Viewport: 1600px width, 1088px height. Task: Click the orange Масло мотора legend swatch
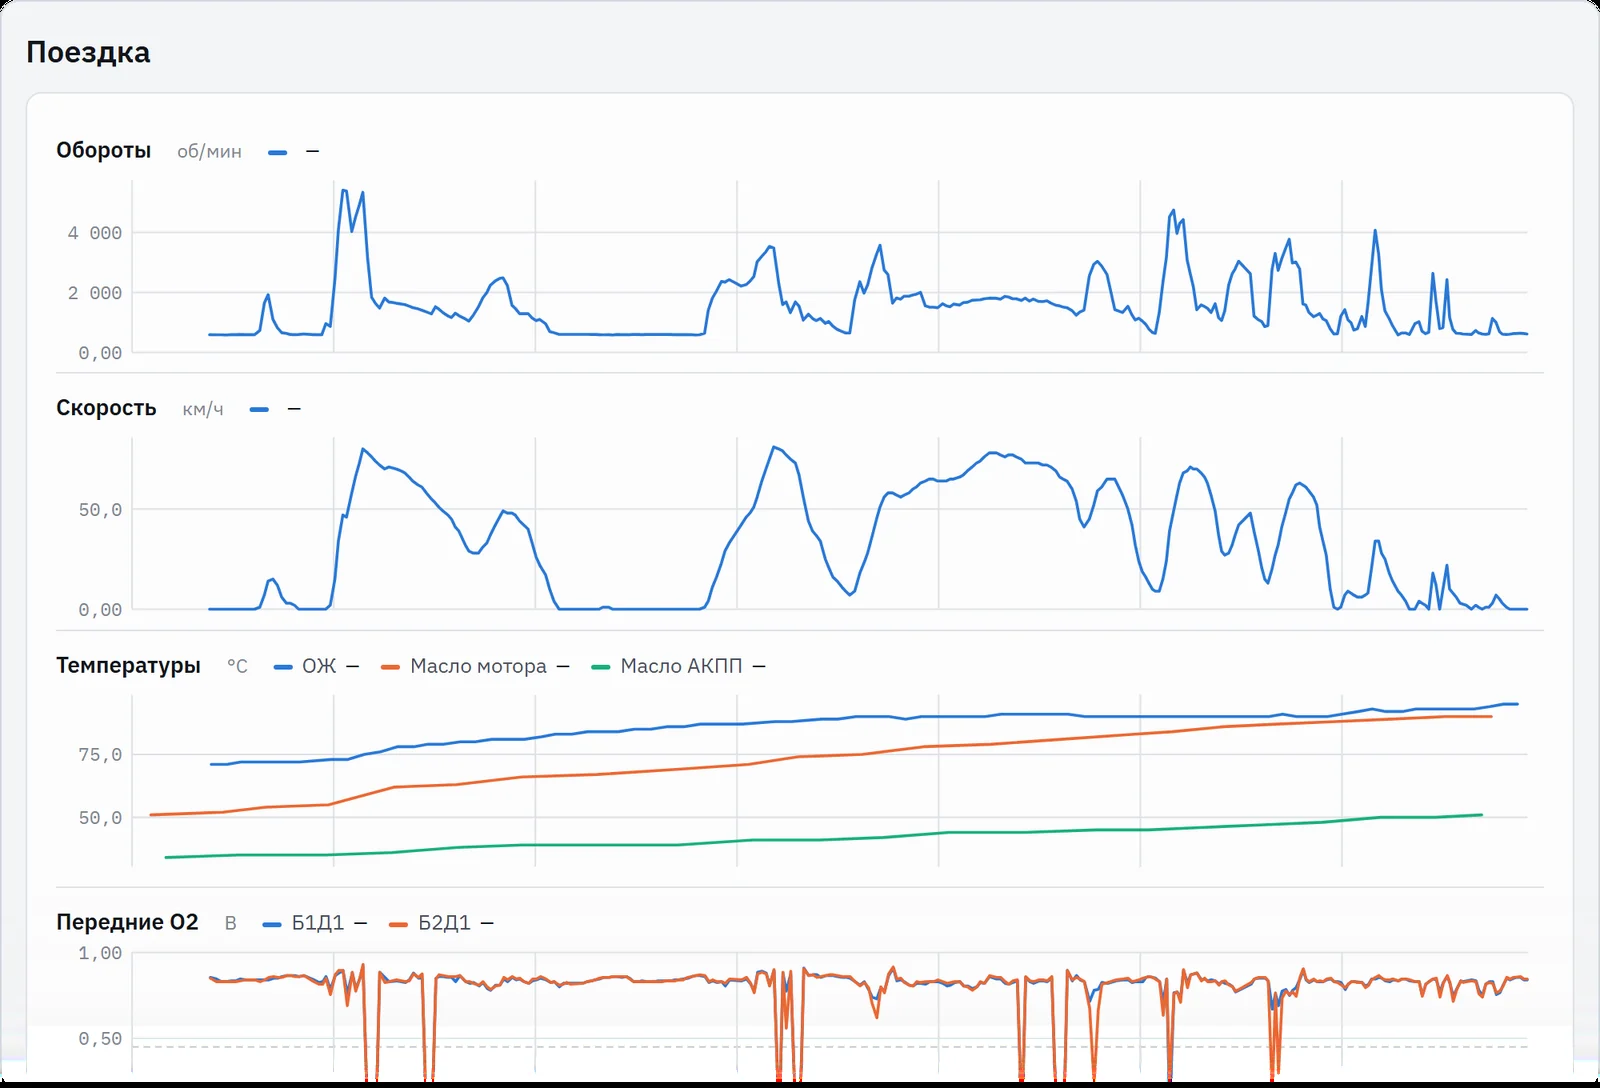(391, 667)
